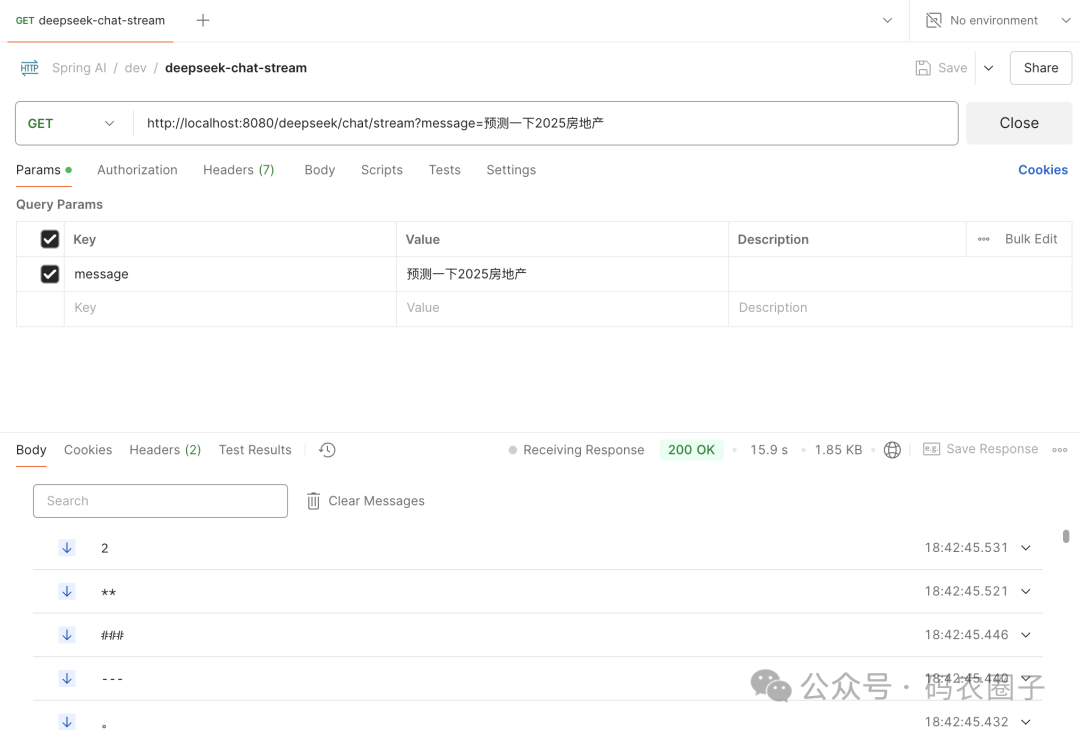This screenshot has height=730, width=1080.
Task: Click Clear Messages
Action: click(376, 501)
